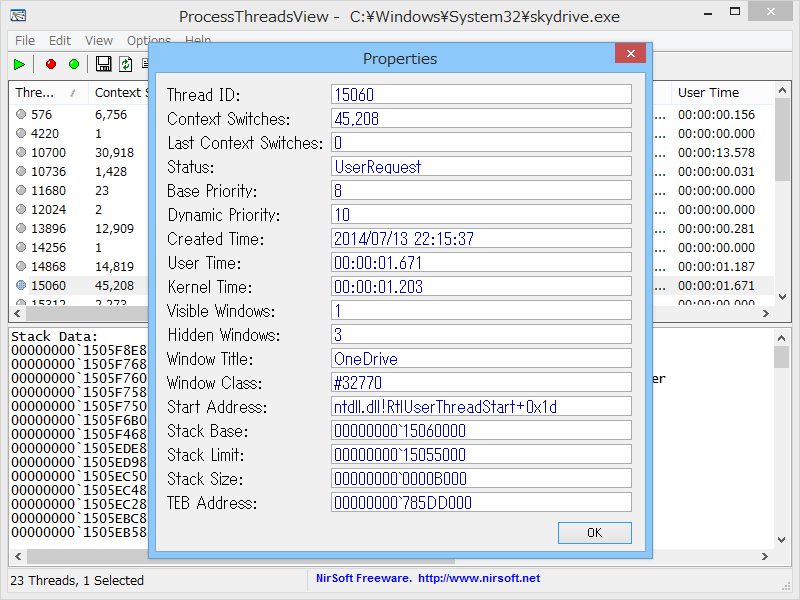Click thread list scroll right arrow

click(x=765, y=313)
